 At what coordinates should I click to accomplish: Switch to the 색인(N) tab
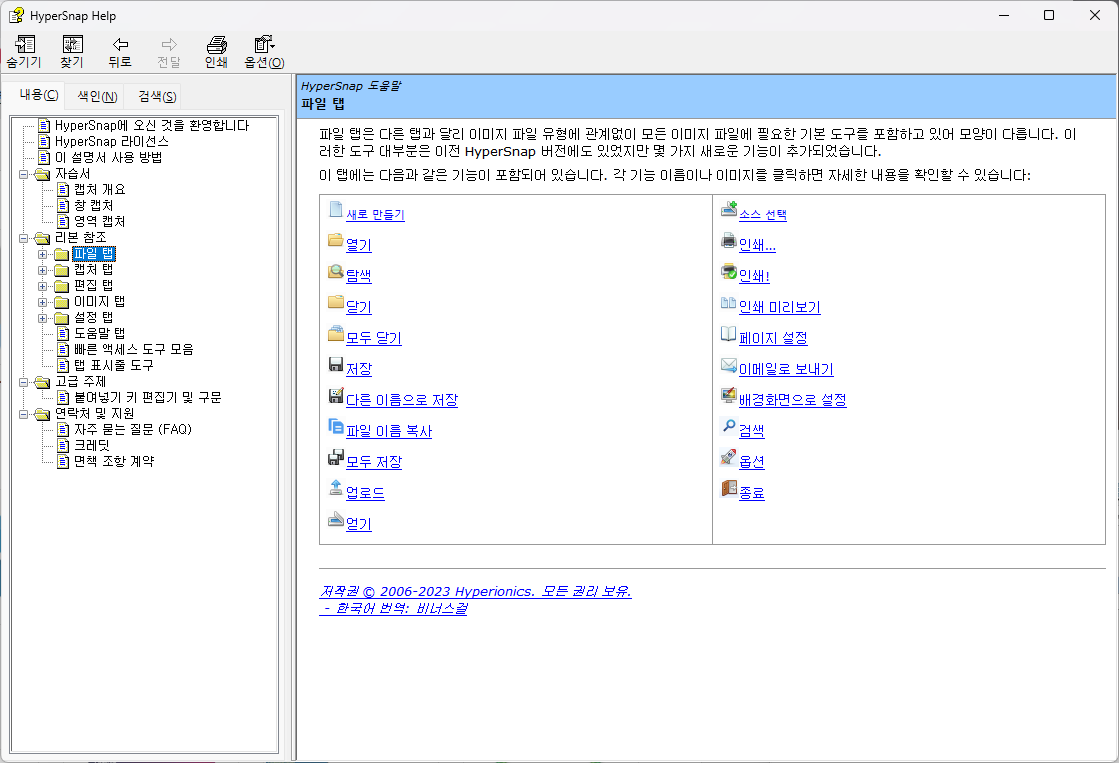[x=97, y=96]
